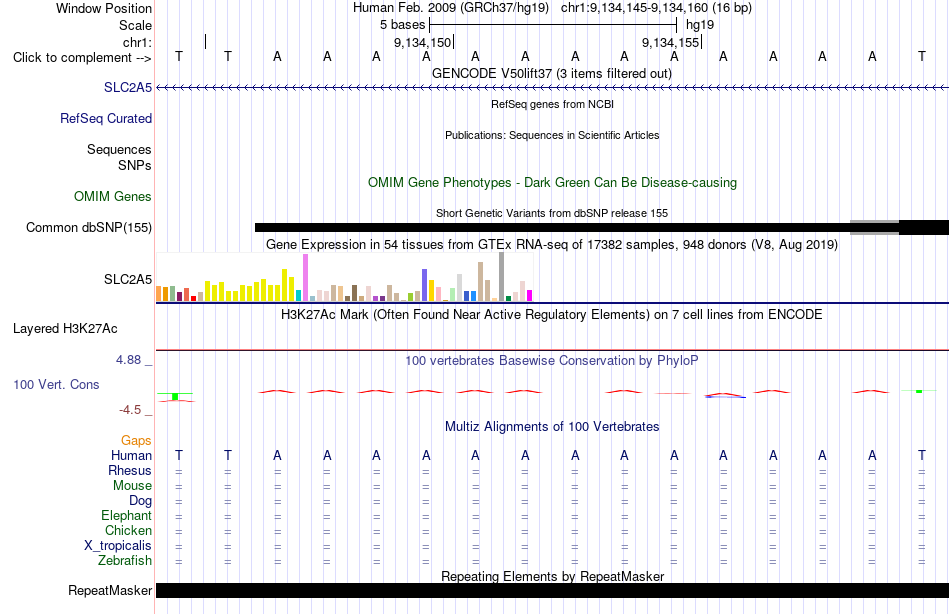Click the SNPs track label
The height and width of the screenshot is (614, 950).
(x=135, y=165)
